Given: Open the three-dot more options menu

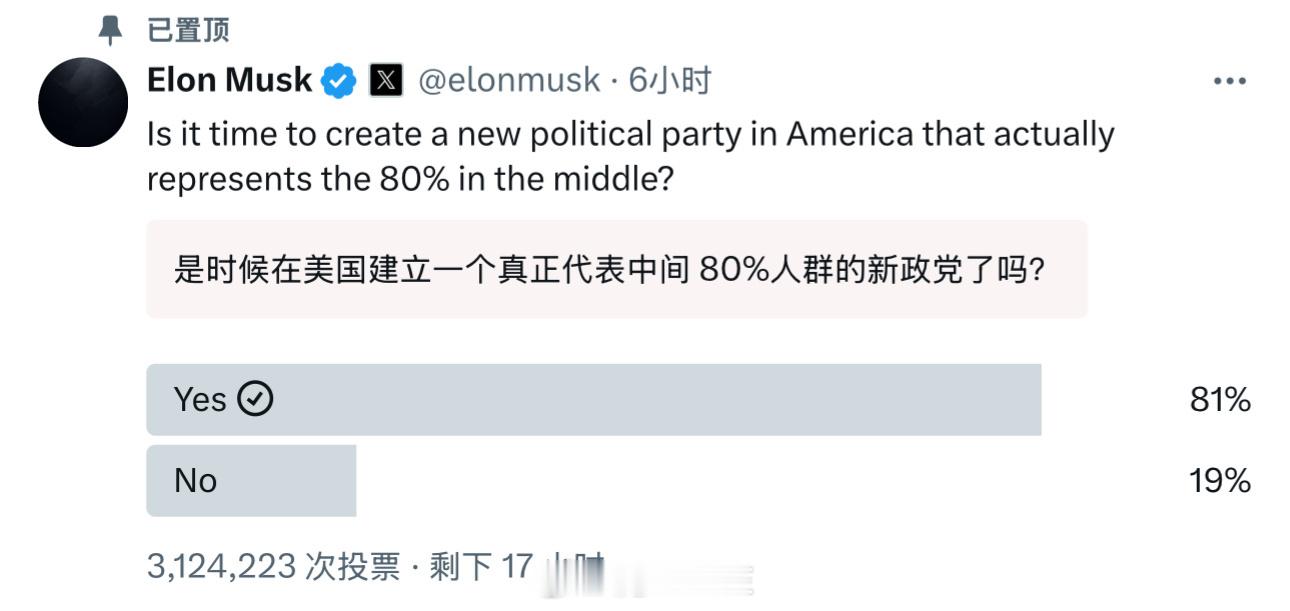Looking at the screenshot, I should click(1229, 81).
